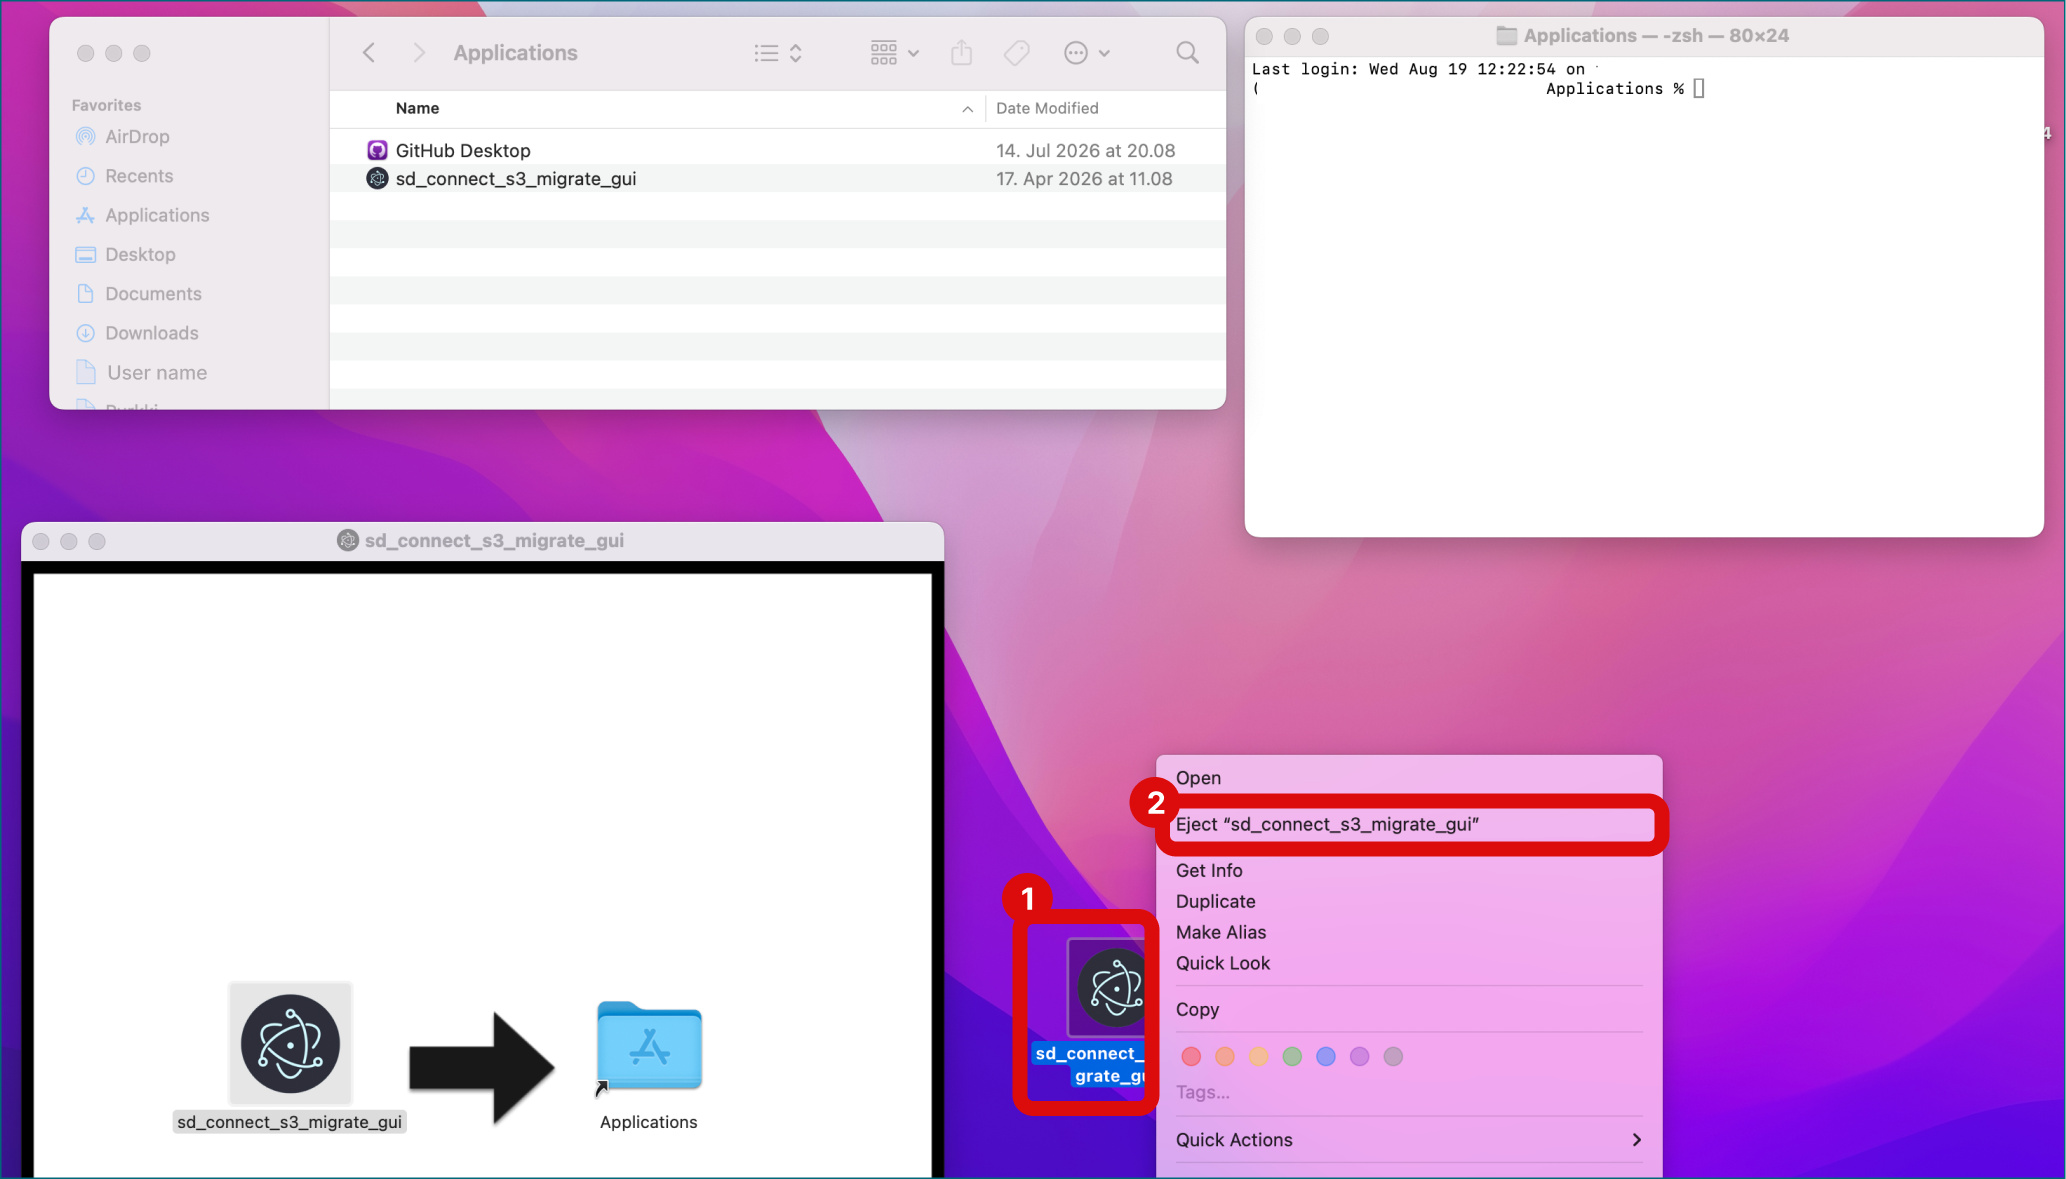Choose Eject "sd_connect_s3_migrate_gui" from context menu
This screenshot has height=1179, width=2066.
click(1410, 825)
